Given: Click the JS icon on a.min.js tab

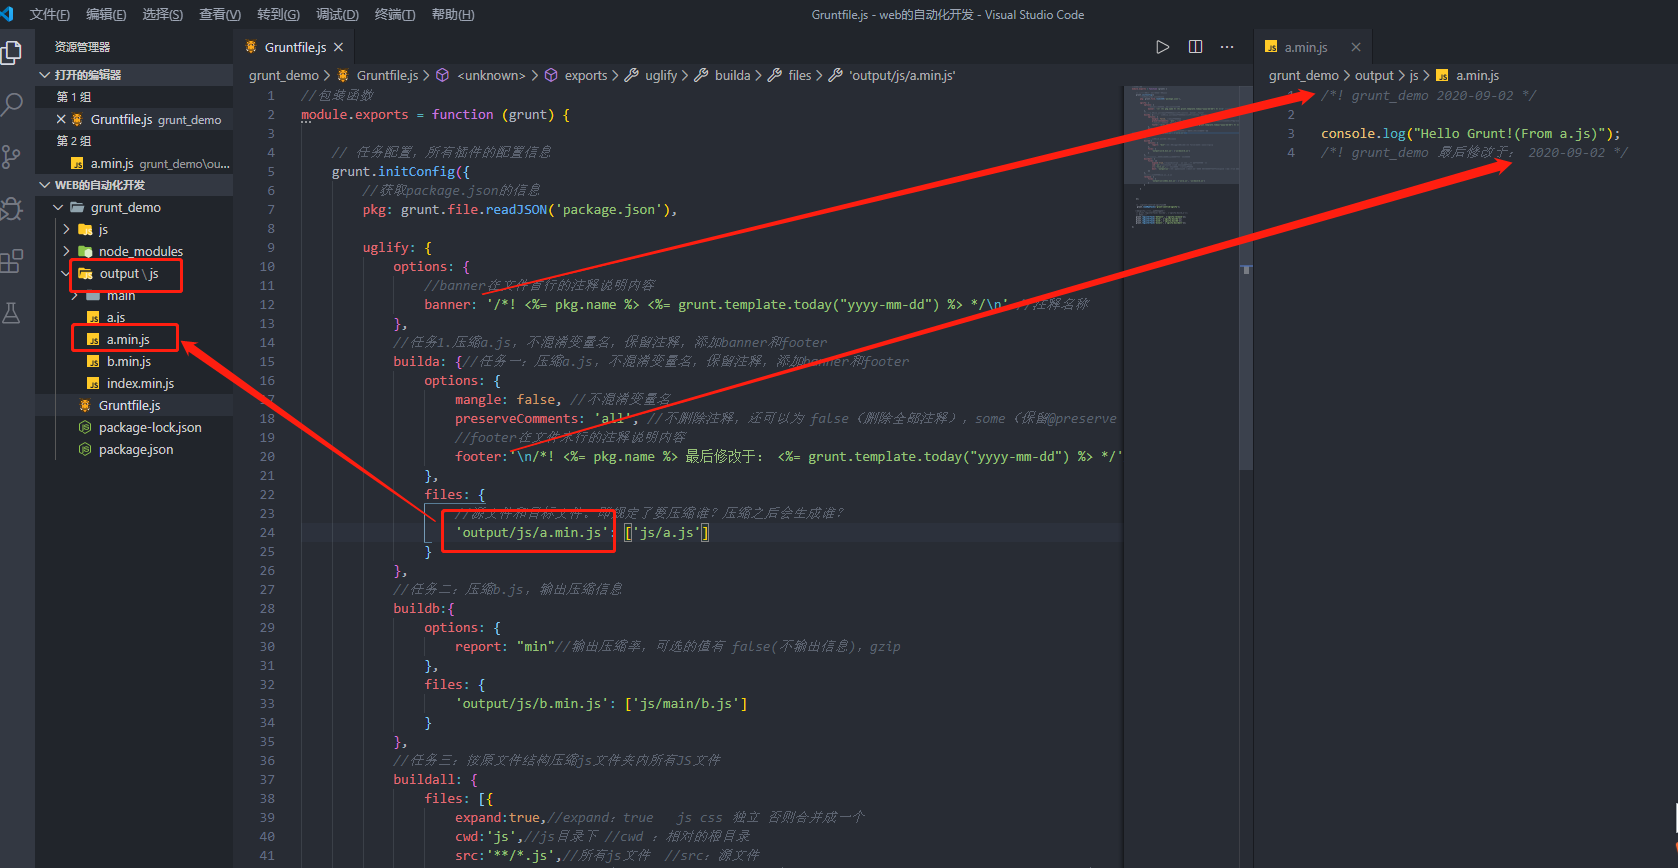Looking at the screenshot, I should pos(1271,47).
